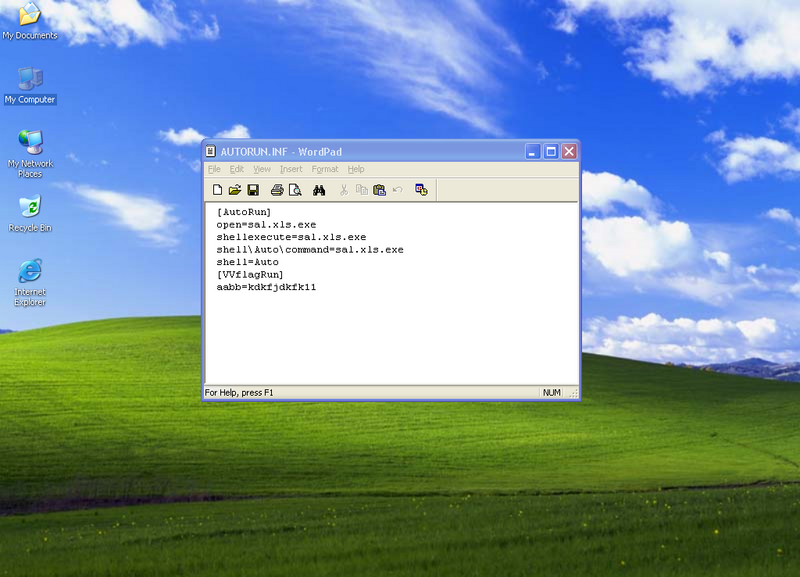The height and width of the screenshot is (577, 800).
Task: Open the Edit menu
Action: point(237,169)
